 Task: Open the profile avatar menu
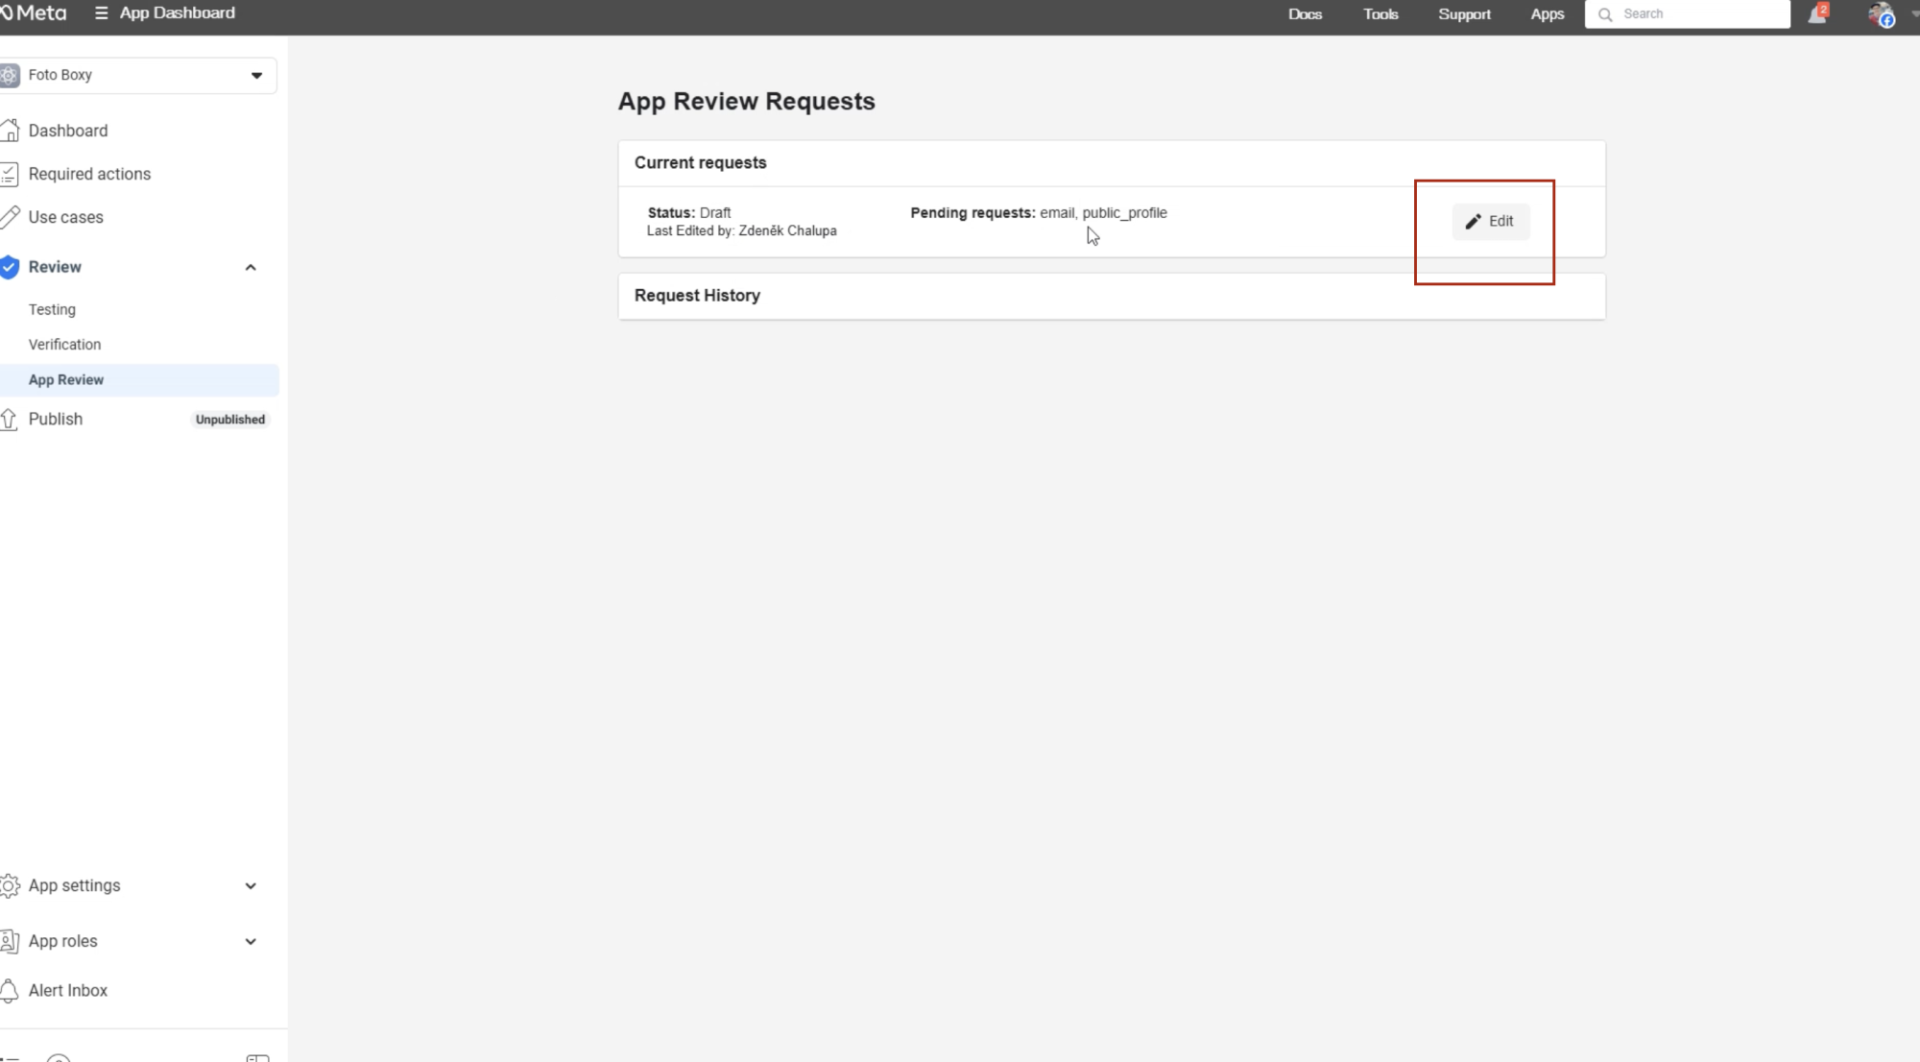pos(1881,14)
